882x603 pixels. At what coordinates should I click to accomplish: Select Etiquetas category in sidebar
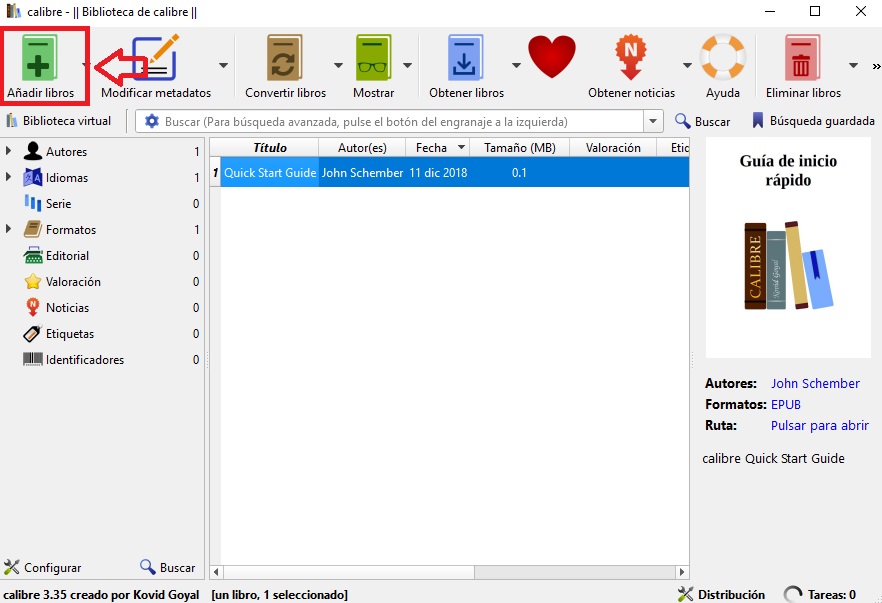click(x=69, y=334)
